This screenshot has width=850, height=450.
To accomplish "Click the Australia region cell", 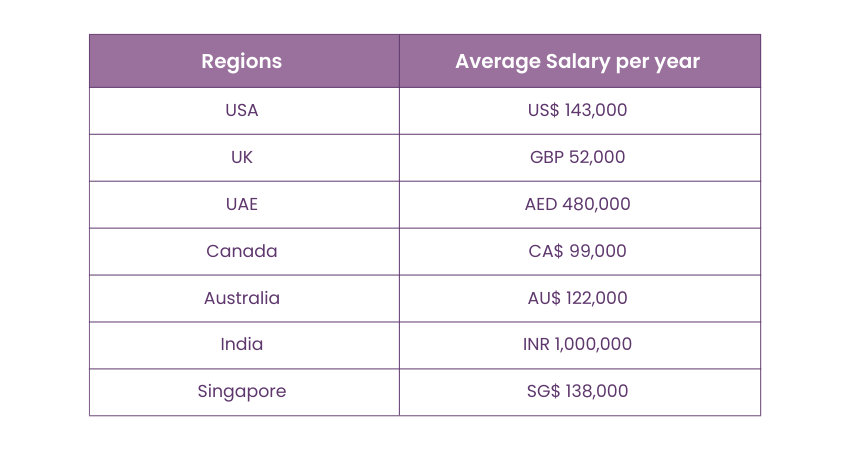I will [x=242, y=298].
